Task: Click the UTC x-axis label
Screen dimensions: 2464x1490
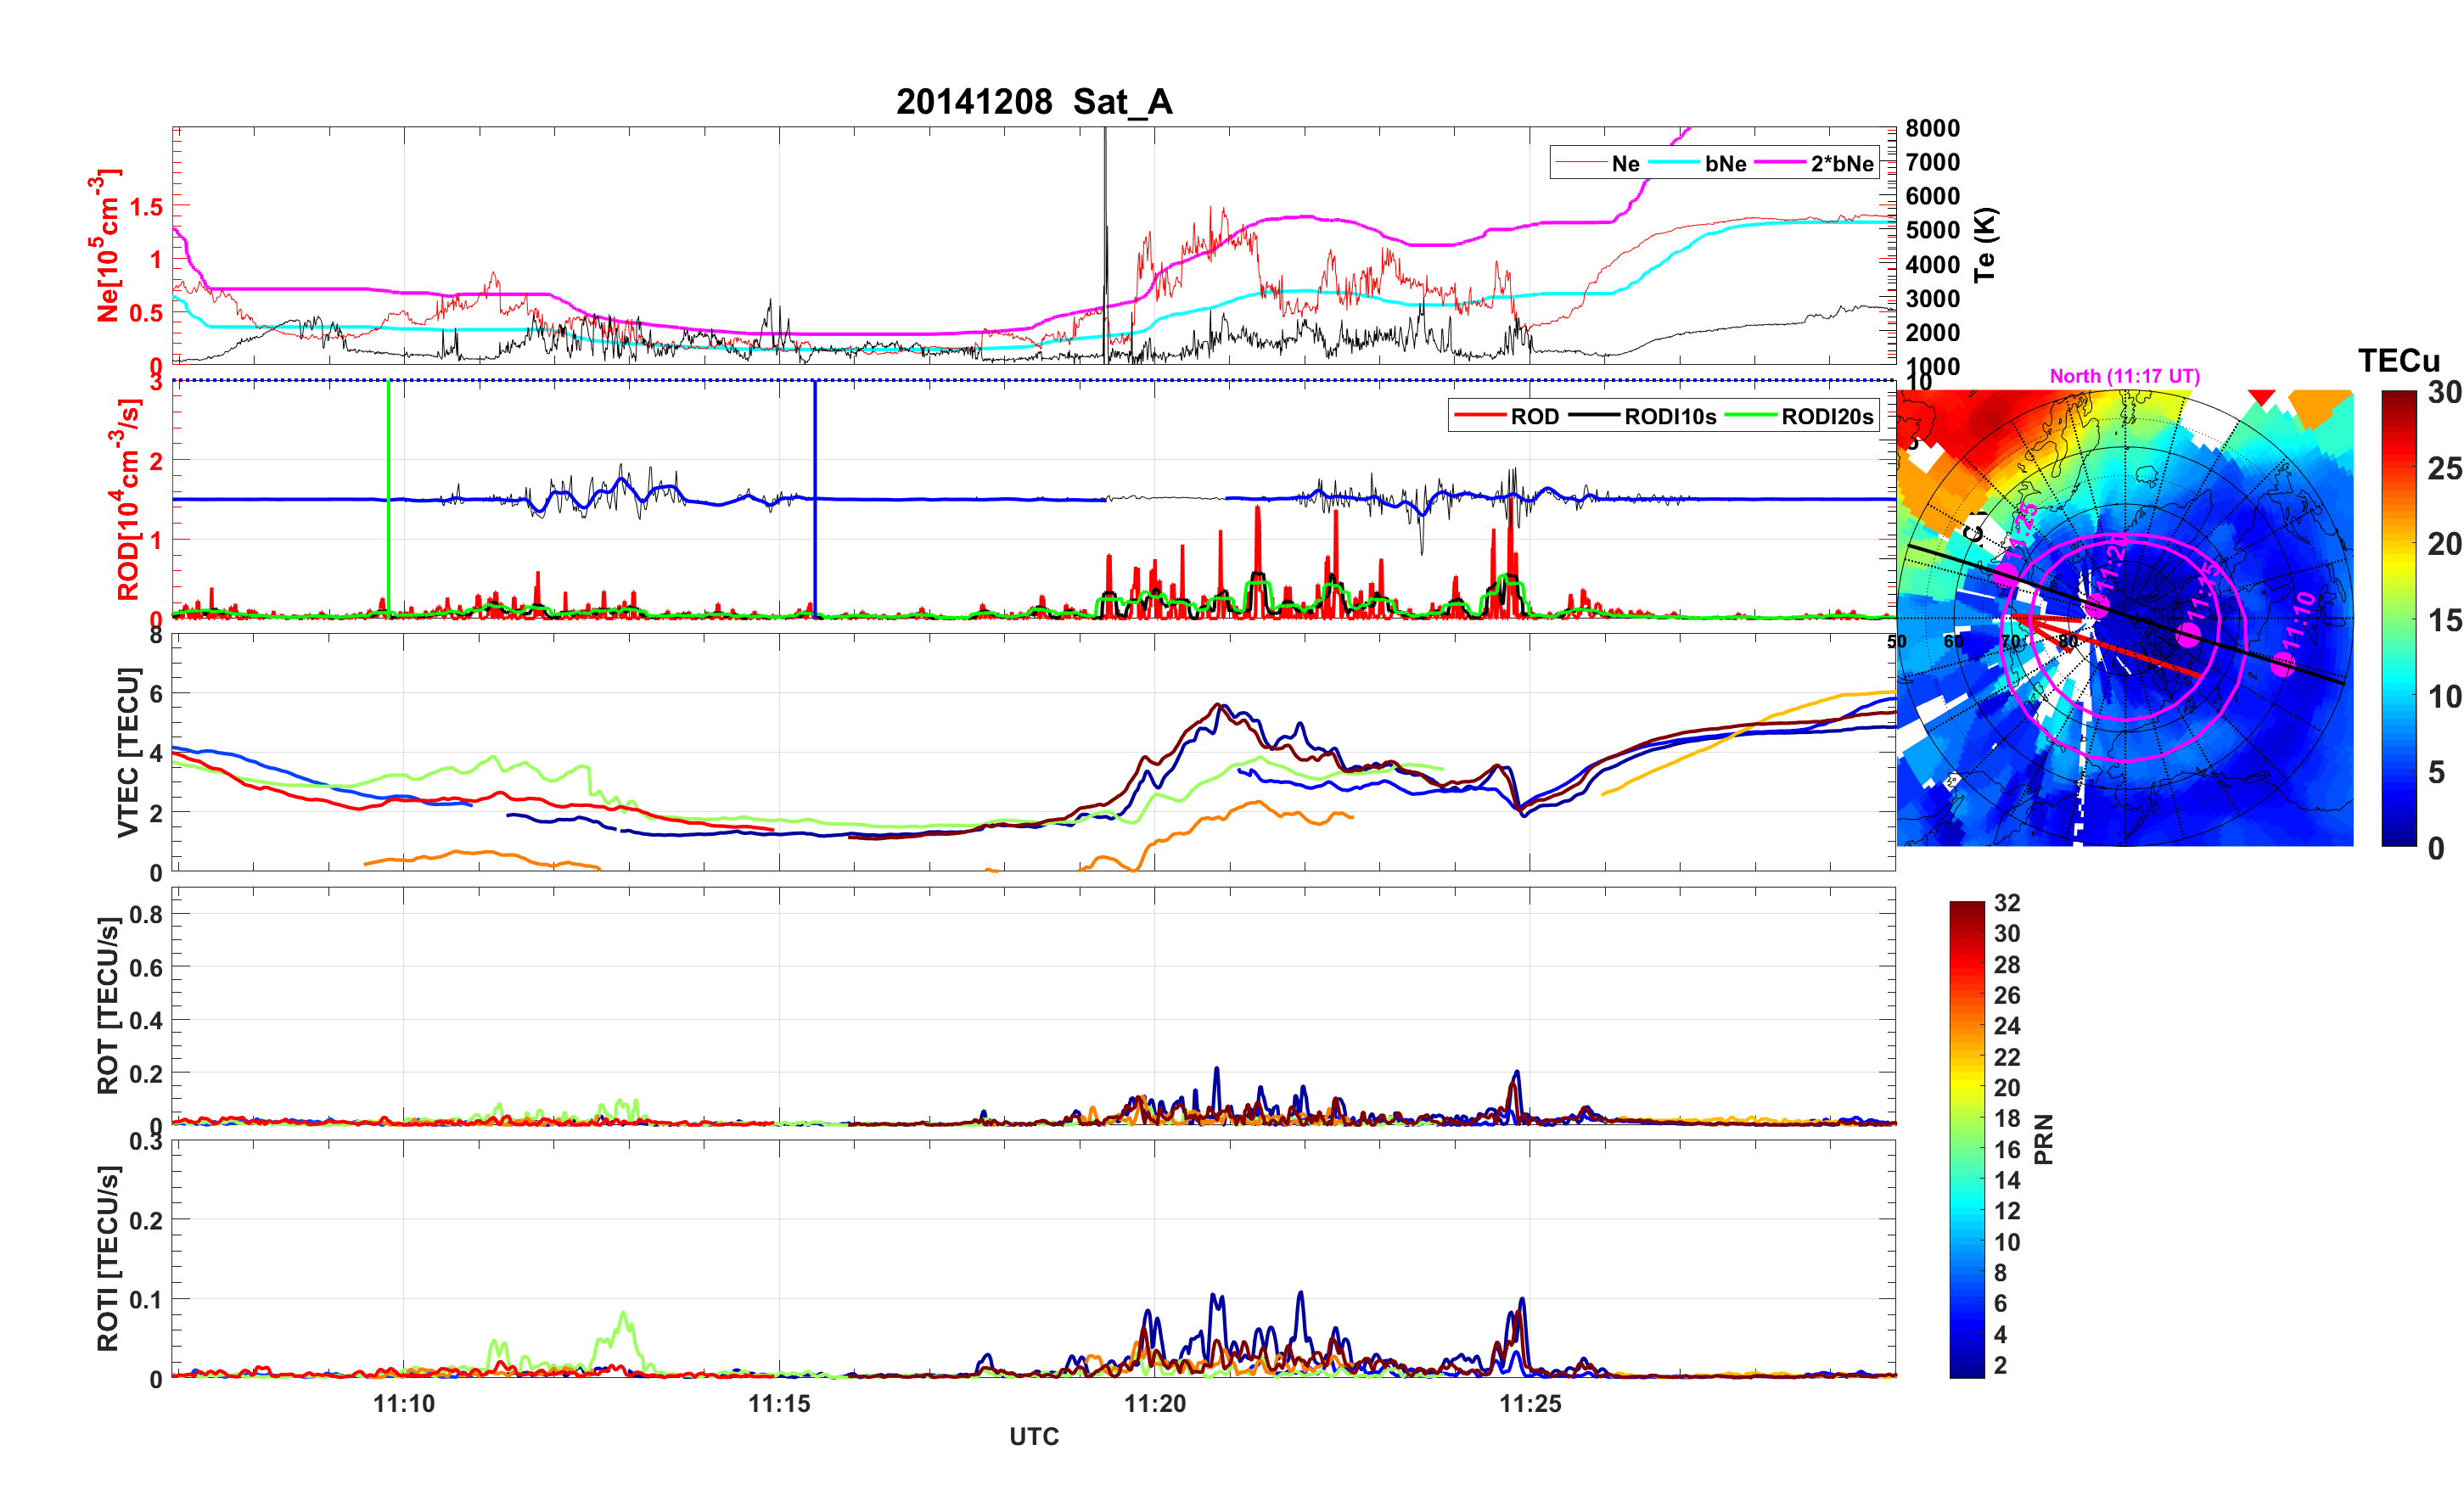Action: (x=1033, y=1437)
